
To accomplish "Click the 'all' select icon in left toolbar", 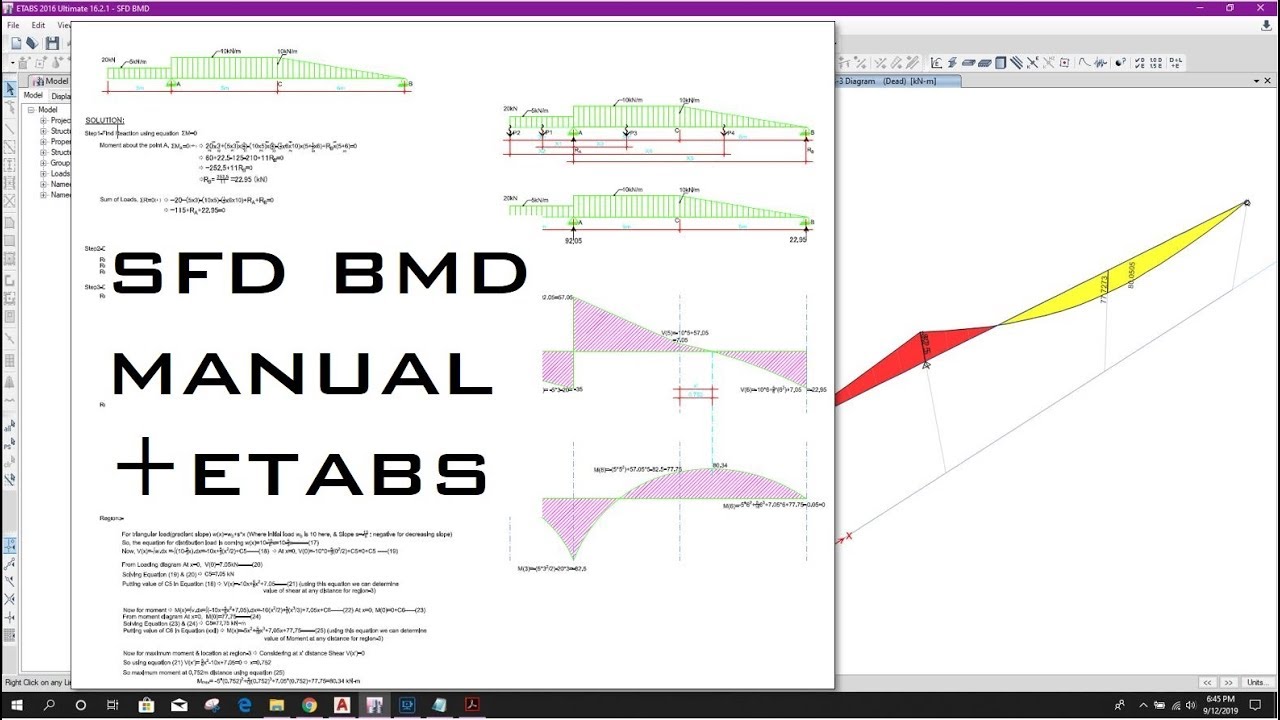I will (x=10, y=426).
